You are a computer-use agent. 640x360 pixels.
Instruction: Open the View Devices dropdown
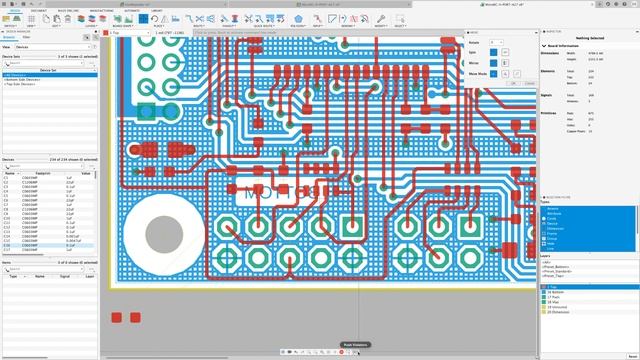(x=52, y=47)
